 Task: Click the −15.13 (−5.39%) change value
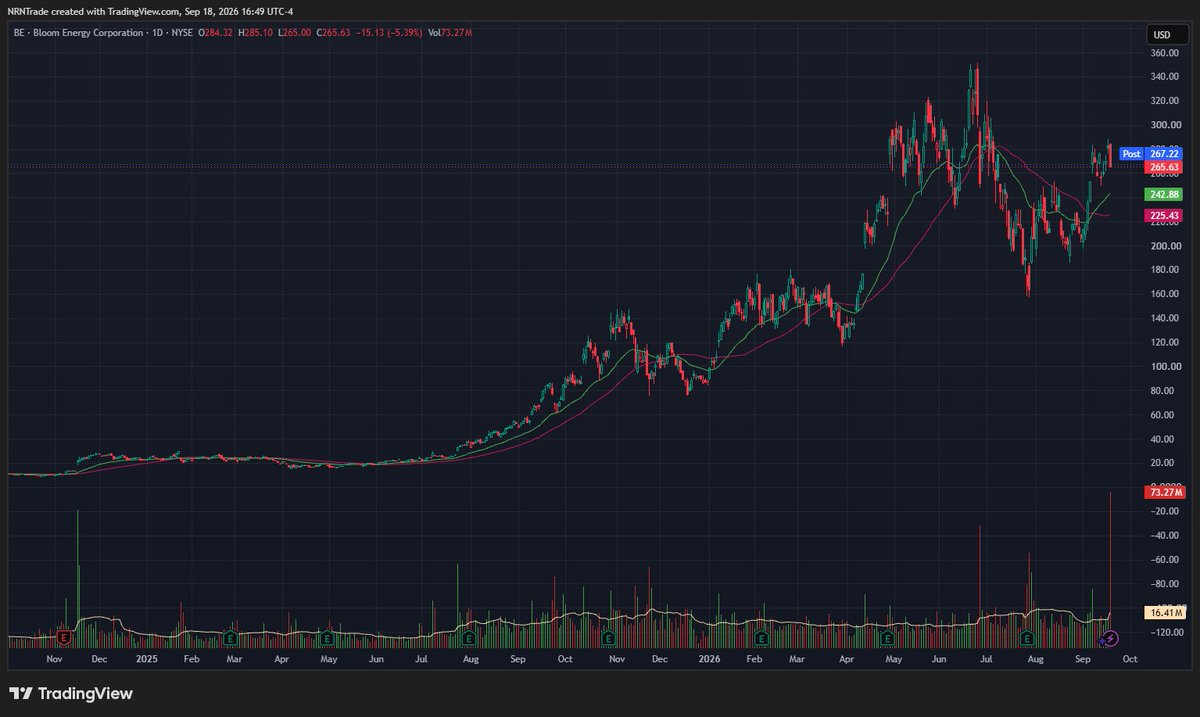point(390,33)
